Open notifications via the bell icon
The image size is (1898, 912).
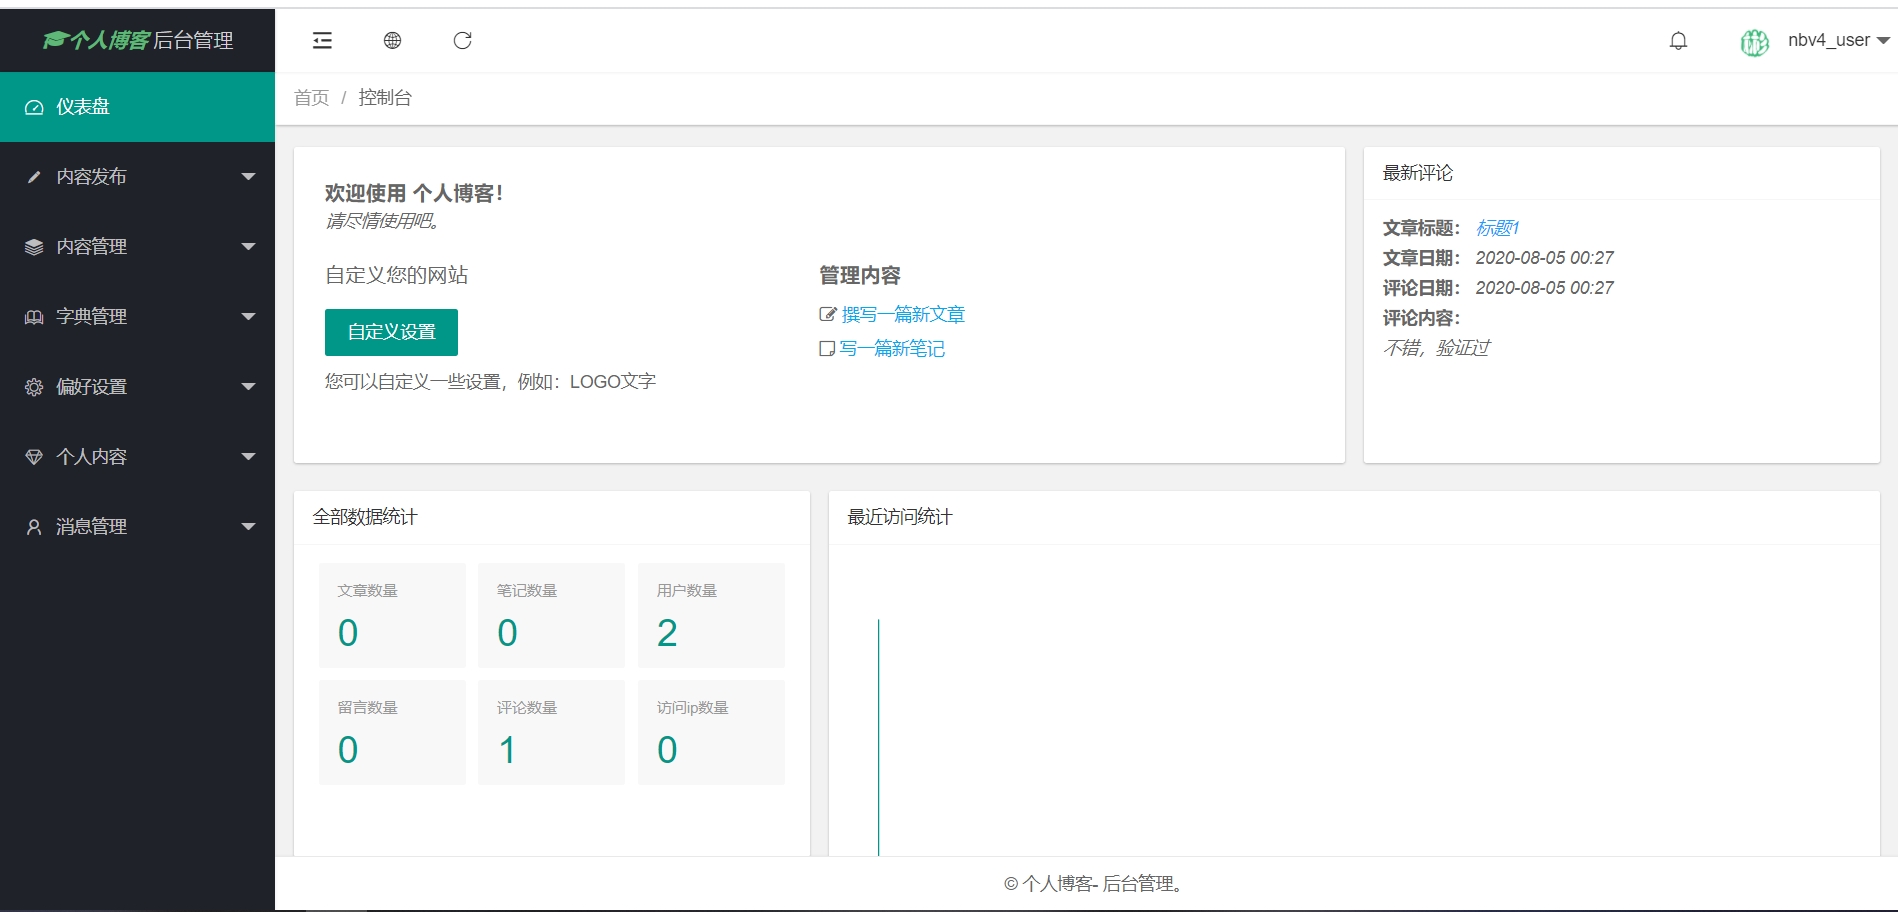[1678, 40]
